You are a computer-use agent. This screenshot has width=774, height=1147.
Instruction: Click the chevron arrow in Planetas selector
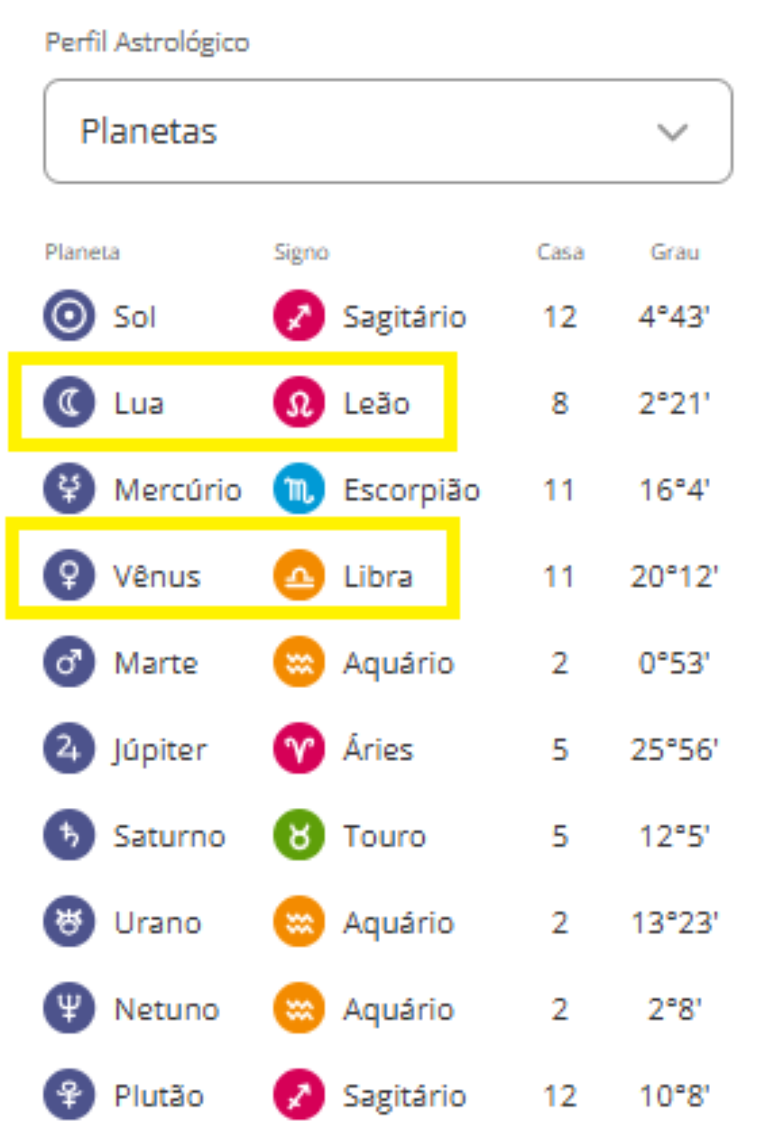tap(673, 132)
